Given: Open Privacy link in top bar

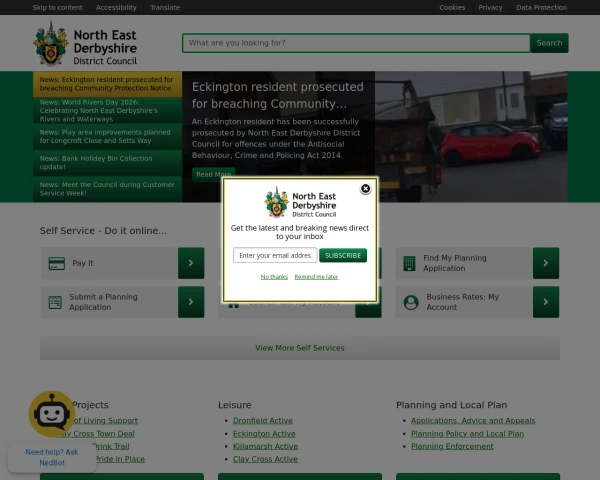Looking at the screenshot, I should (x=490, y=8).
